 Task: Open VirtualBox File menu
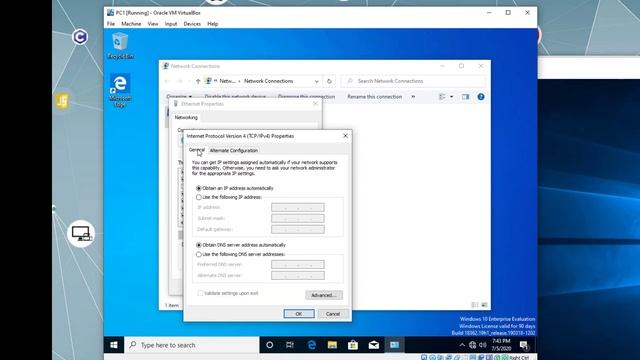(x=111, y=24)
